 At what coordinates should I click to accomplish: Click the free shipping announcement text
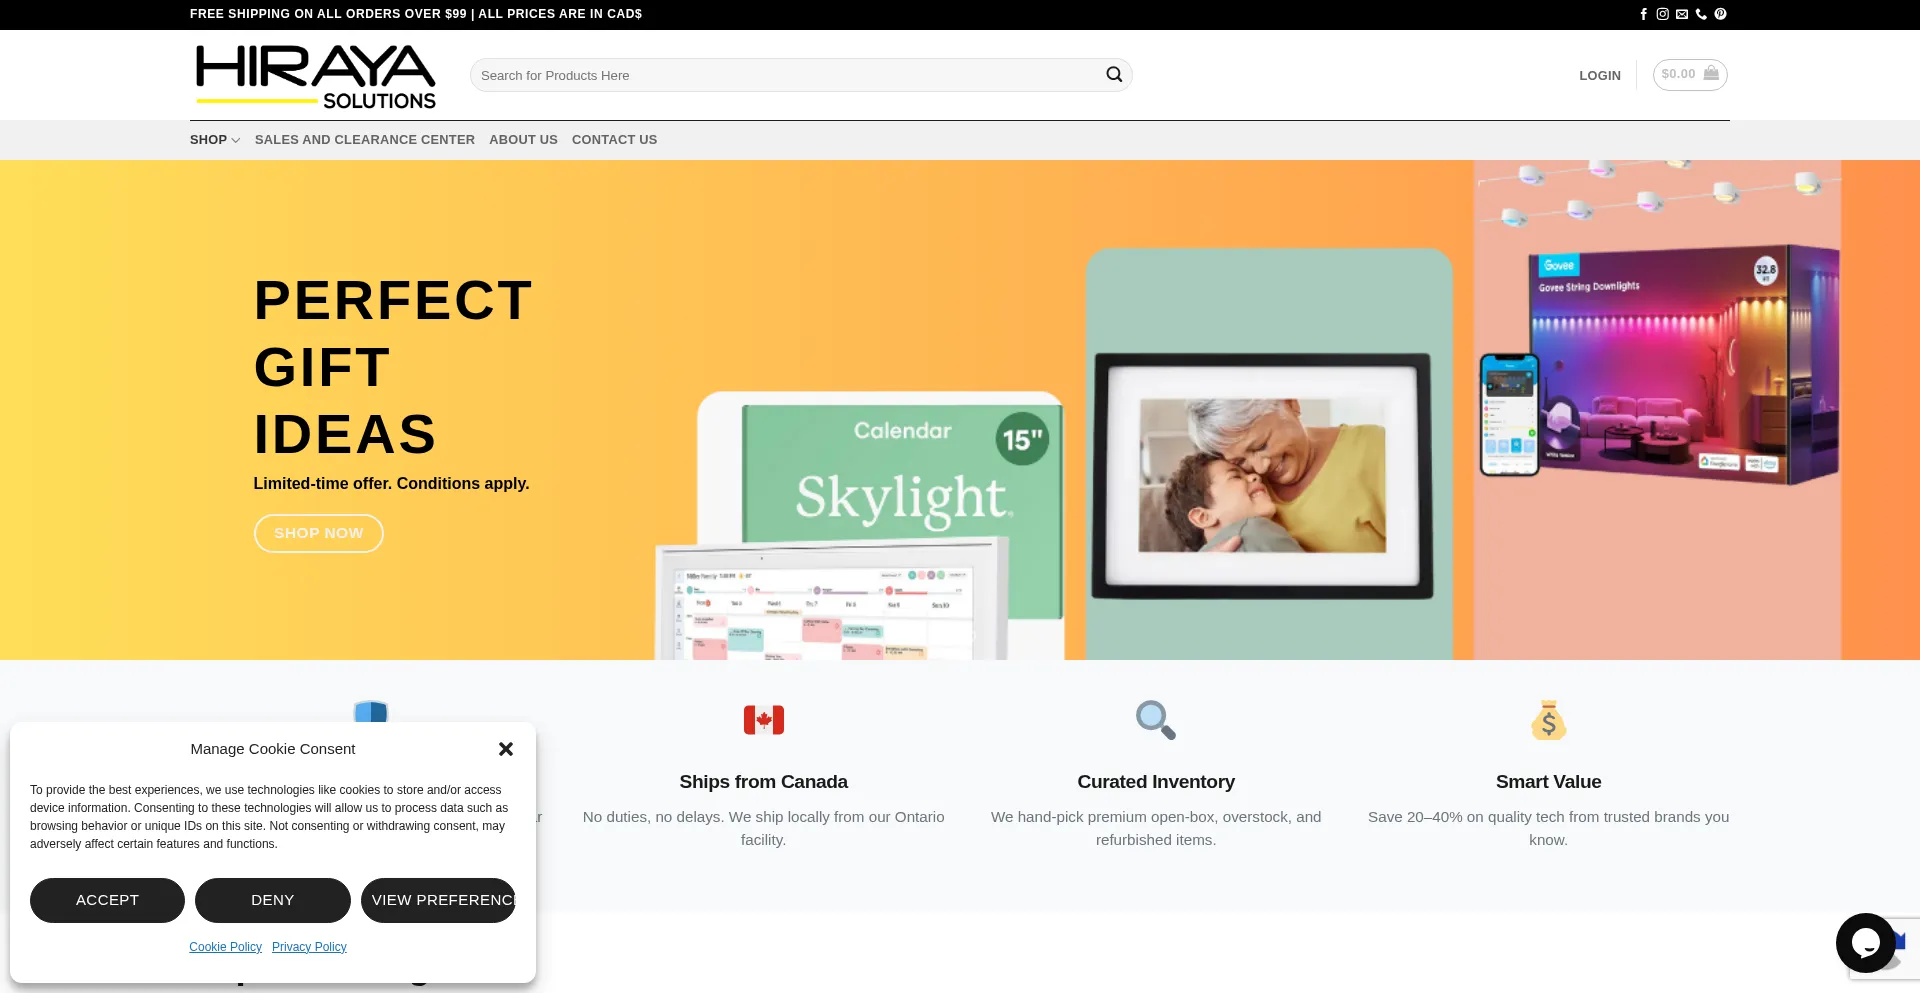[416, 14]
